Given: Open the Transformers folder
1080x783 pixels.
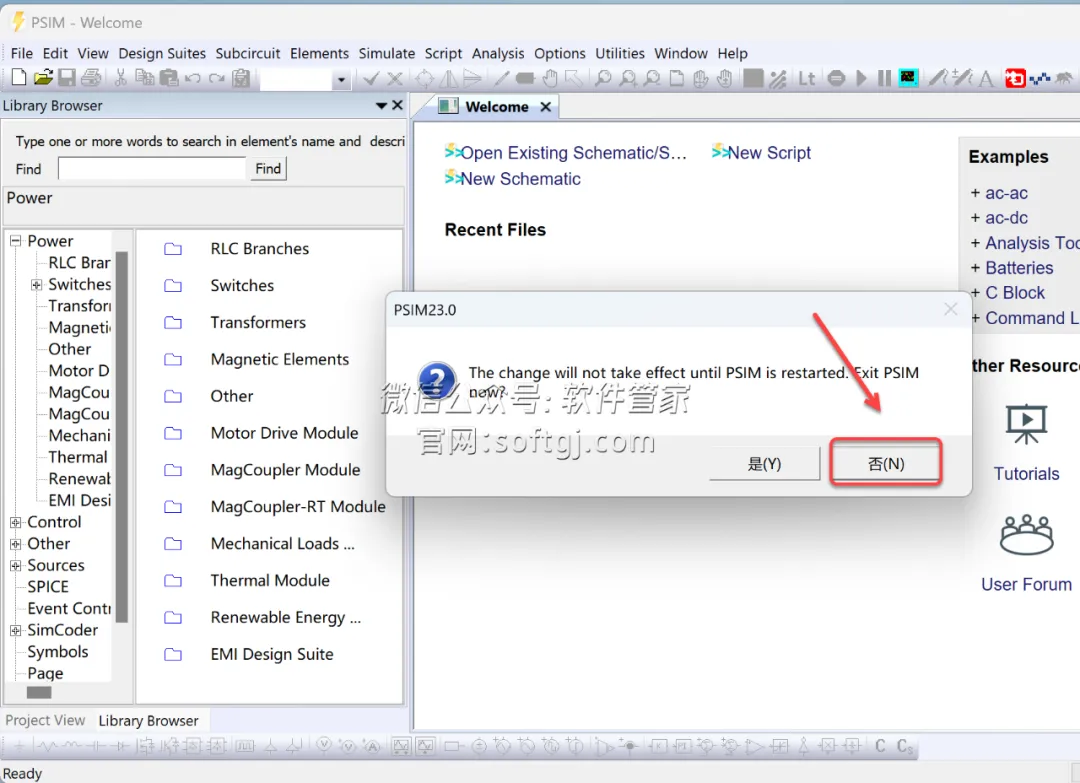Looking at the screenshot, I should click(x=258, y=322).
